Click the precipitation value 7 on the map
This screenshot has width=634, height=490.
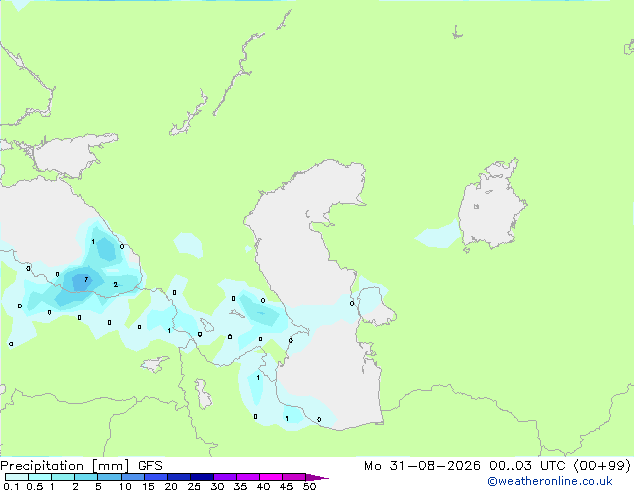pos(86,279)
